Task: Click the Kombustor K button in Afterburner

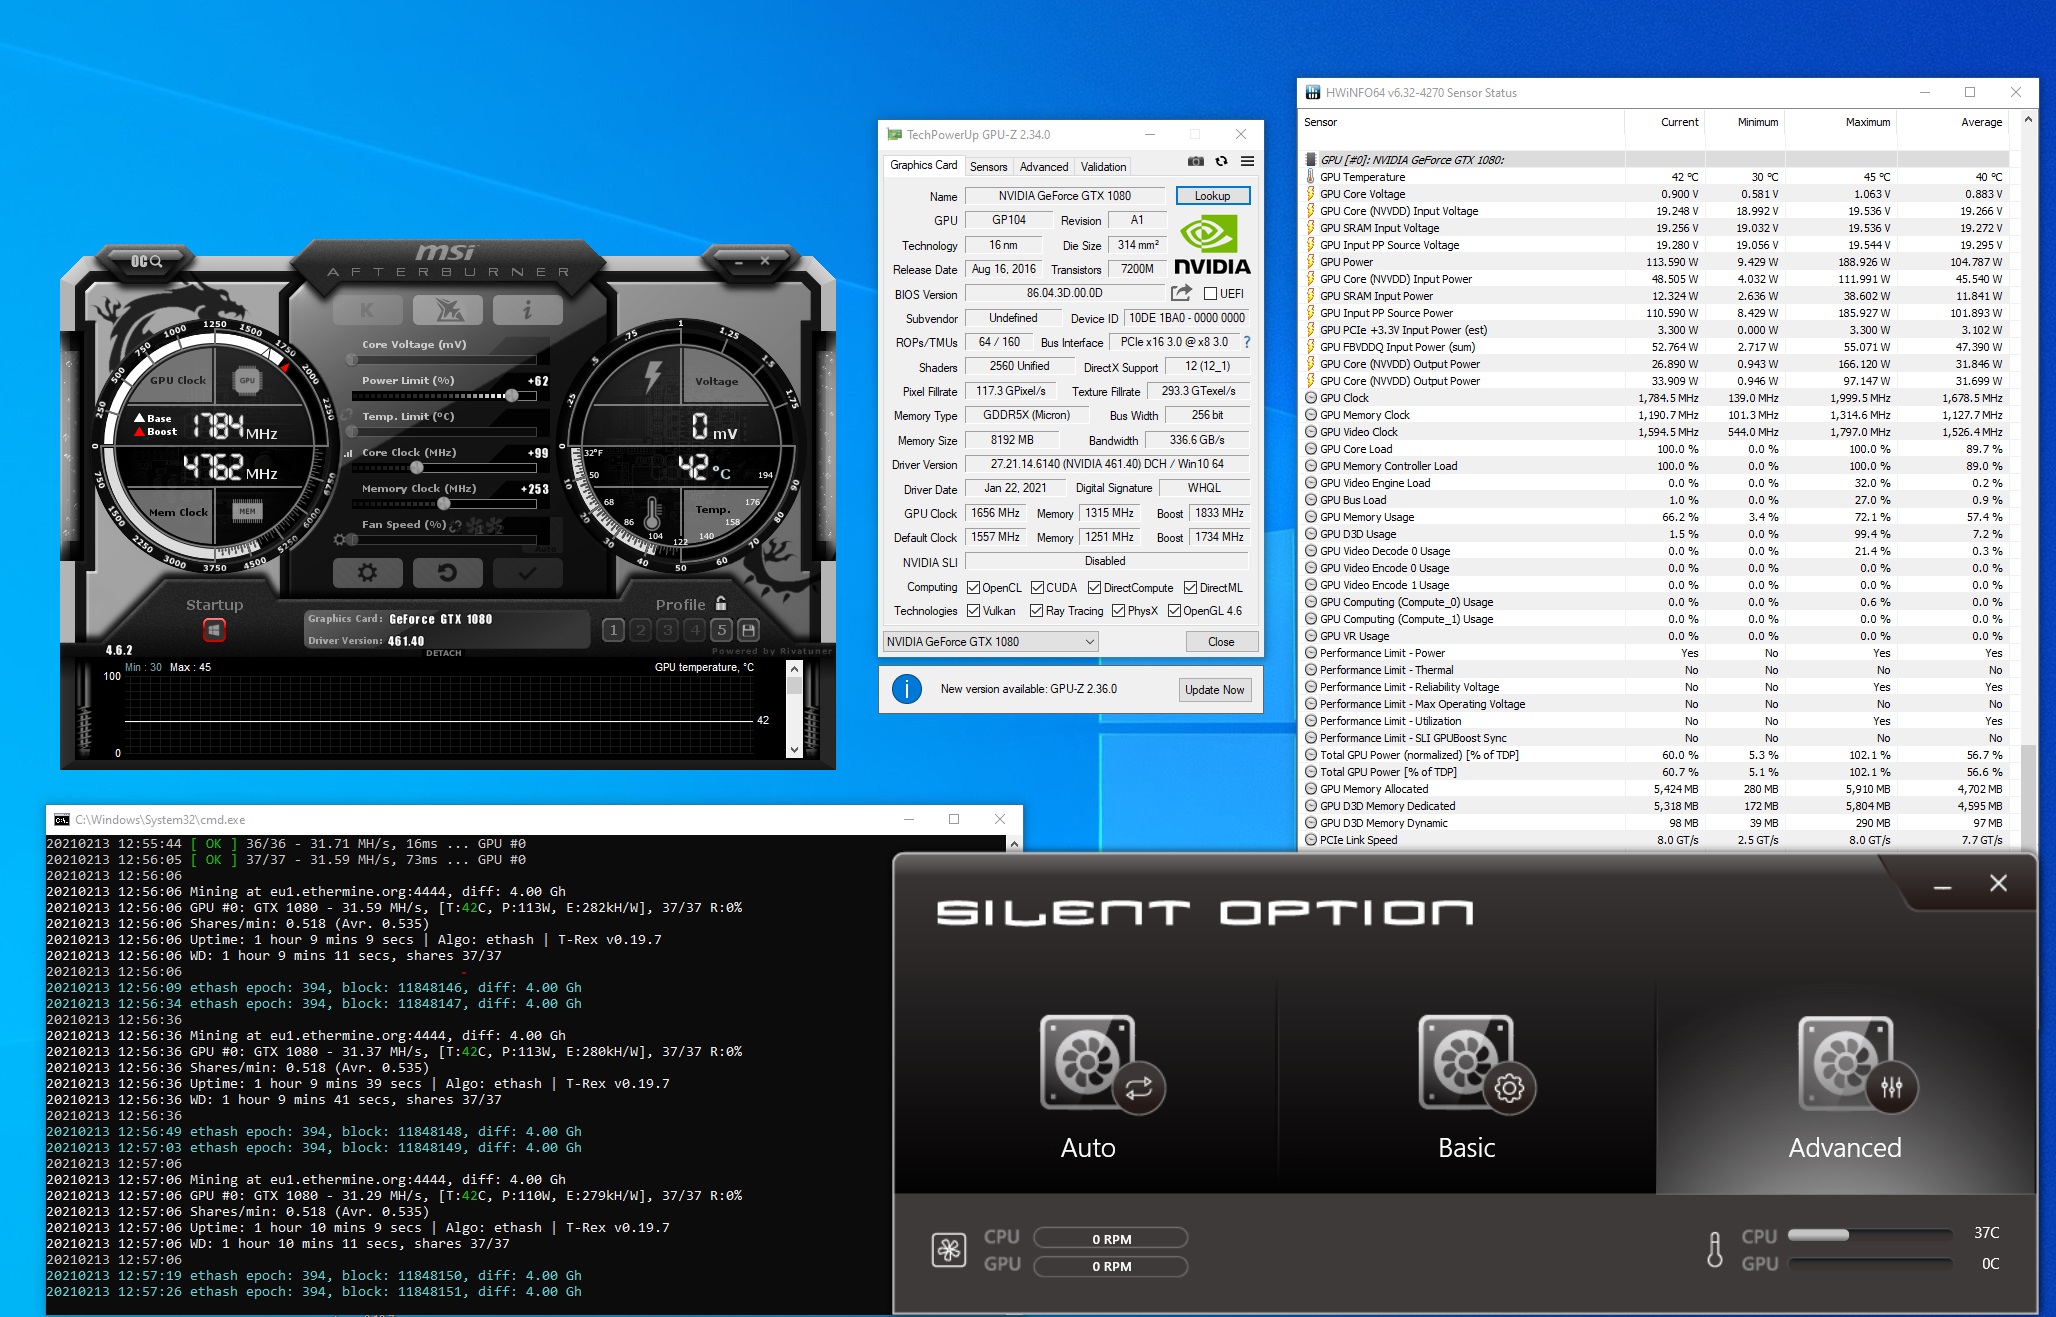Action: (x=368, y=311)
